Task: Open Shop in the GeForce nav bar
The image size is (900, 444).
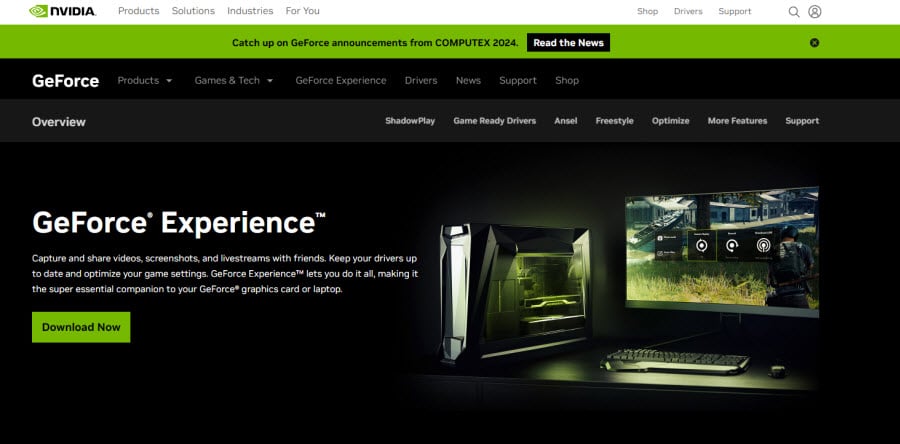Action: (567, 81)
